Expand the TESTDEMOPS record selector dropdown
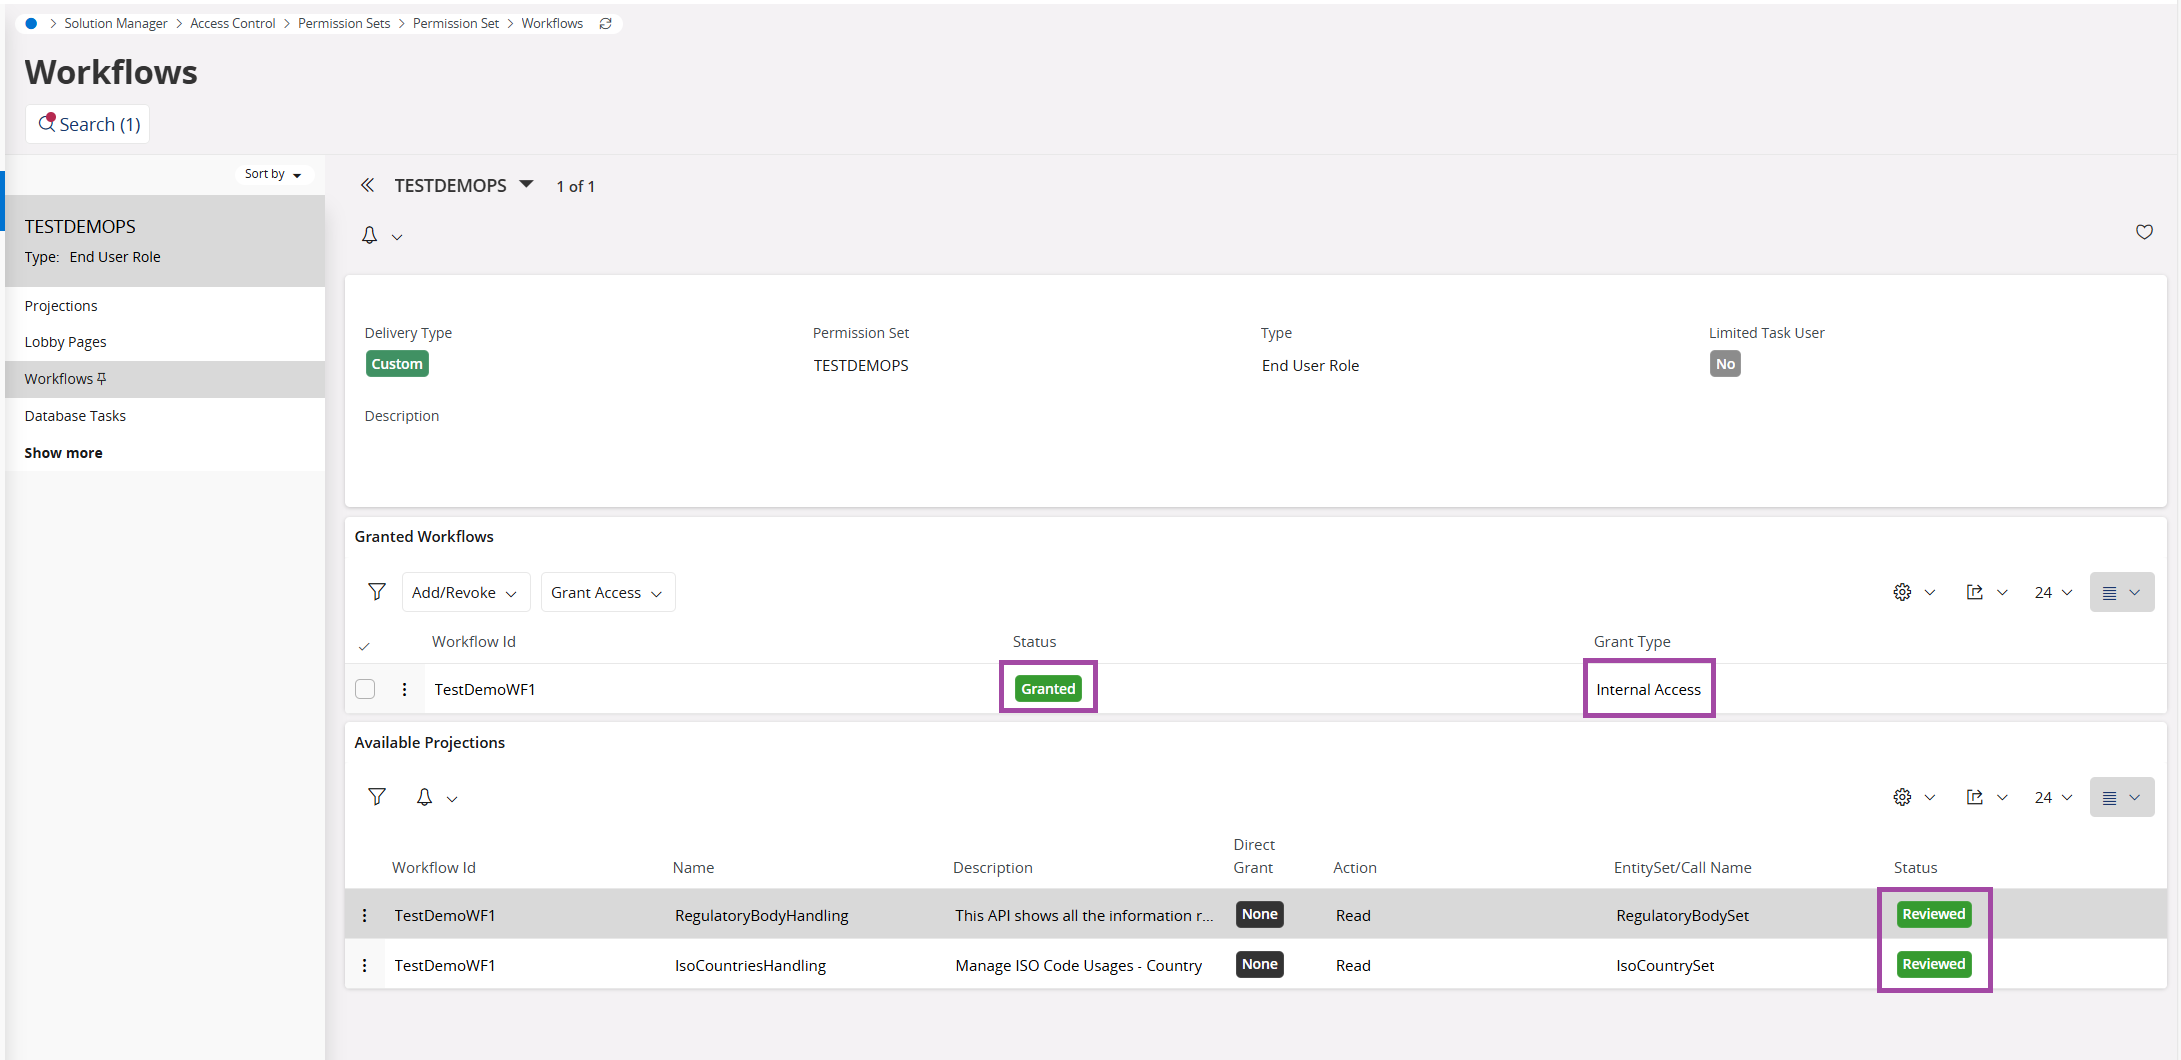The height and width of the screenshot is (1060, 2181). [526, 185]
